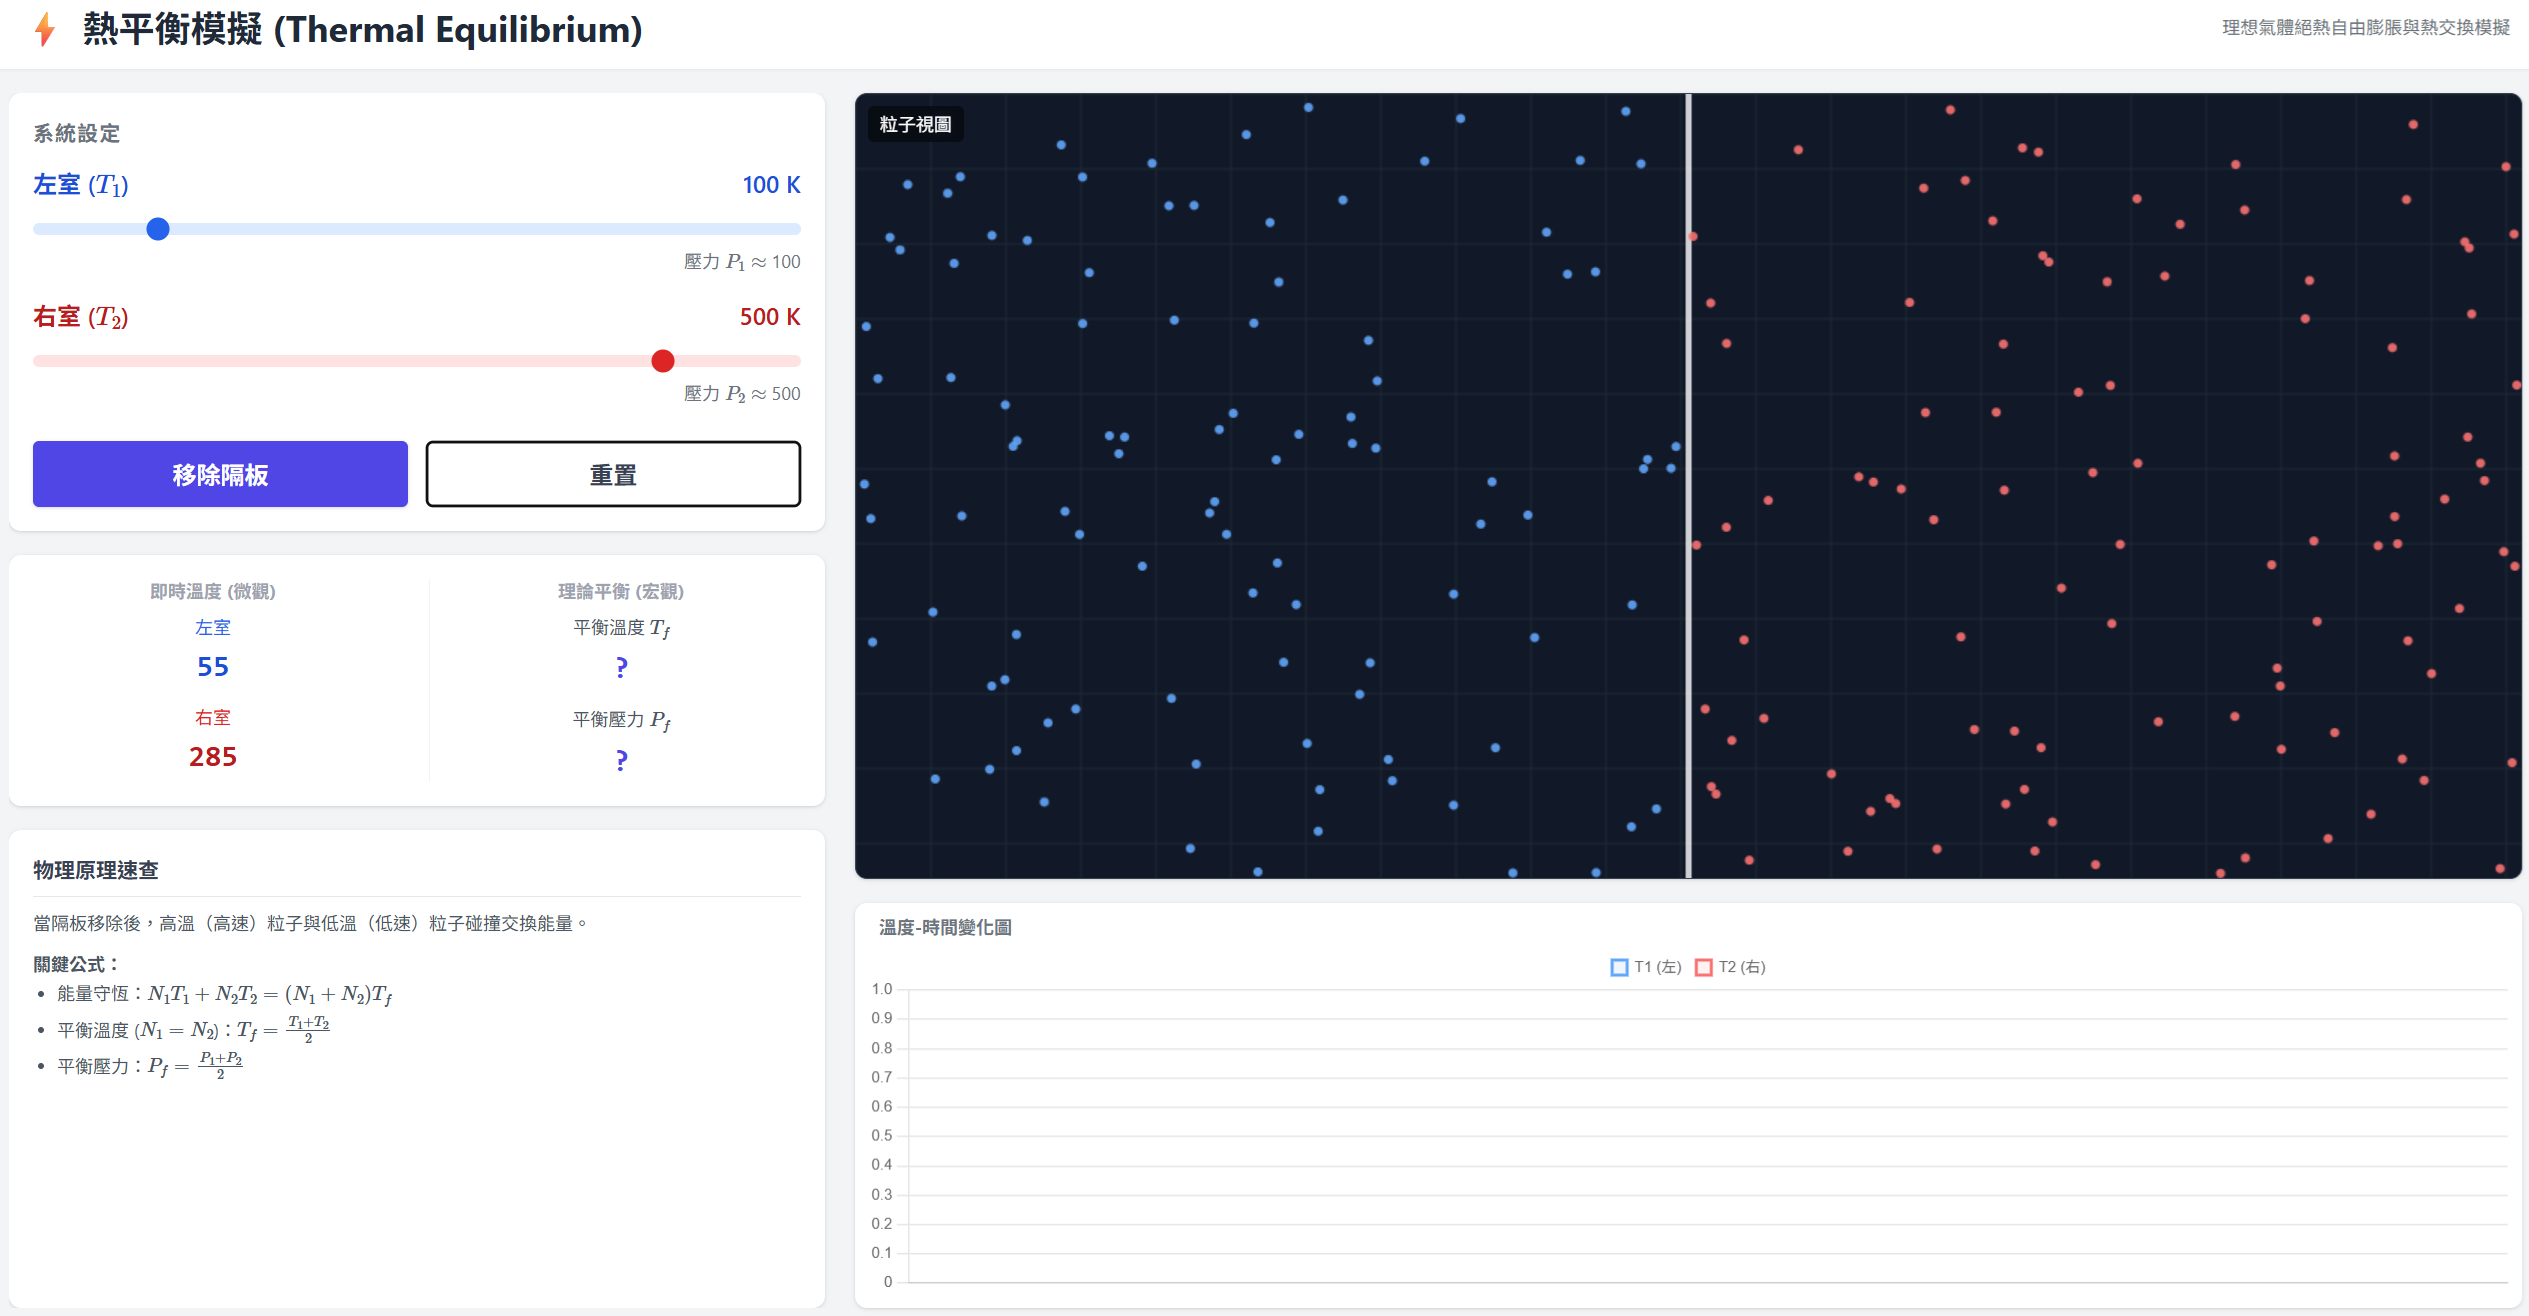Screen dimensions: 2529x1316
Task: Click the blue 左室 T1 slider handle
Action: coord(158,229)
